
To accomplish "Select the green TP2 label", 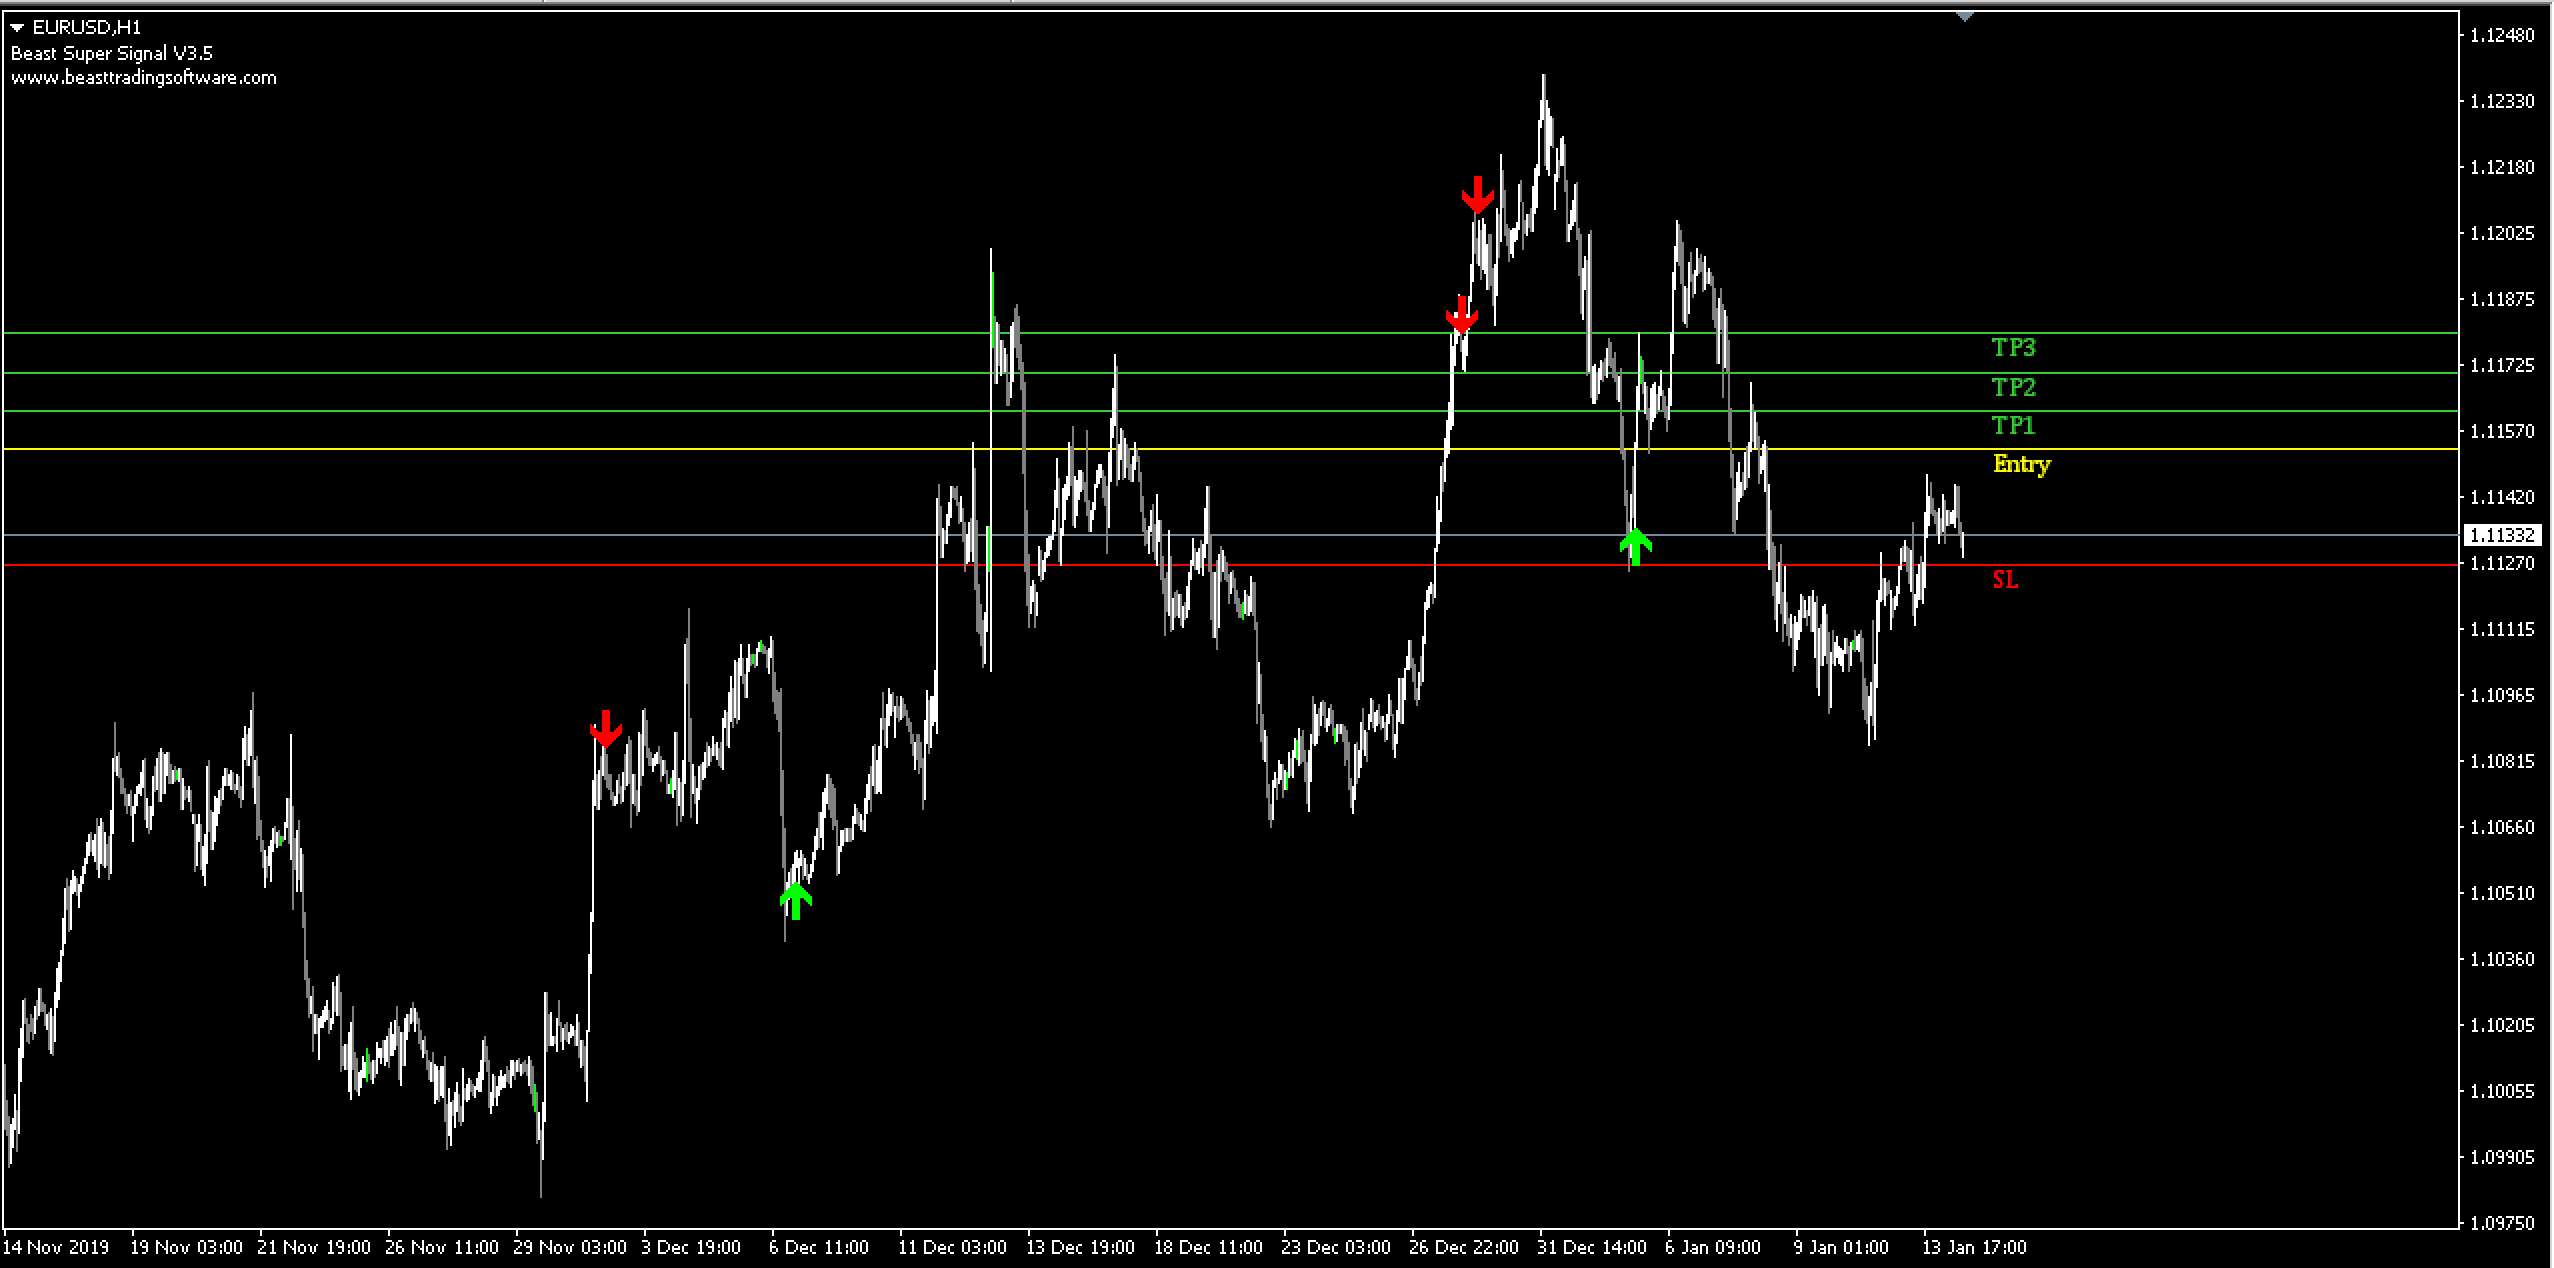I will [2013, 386].
